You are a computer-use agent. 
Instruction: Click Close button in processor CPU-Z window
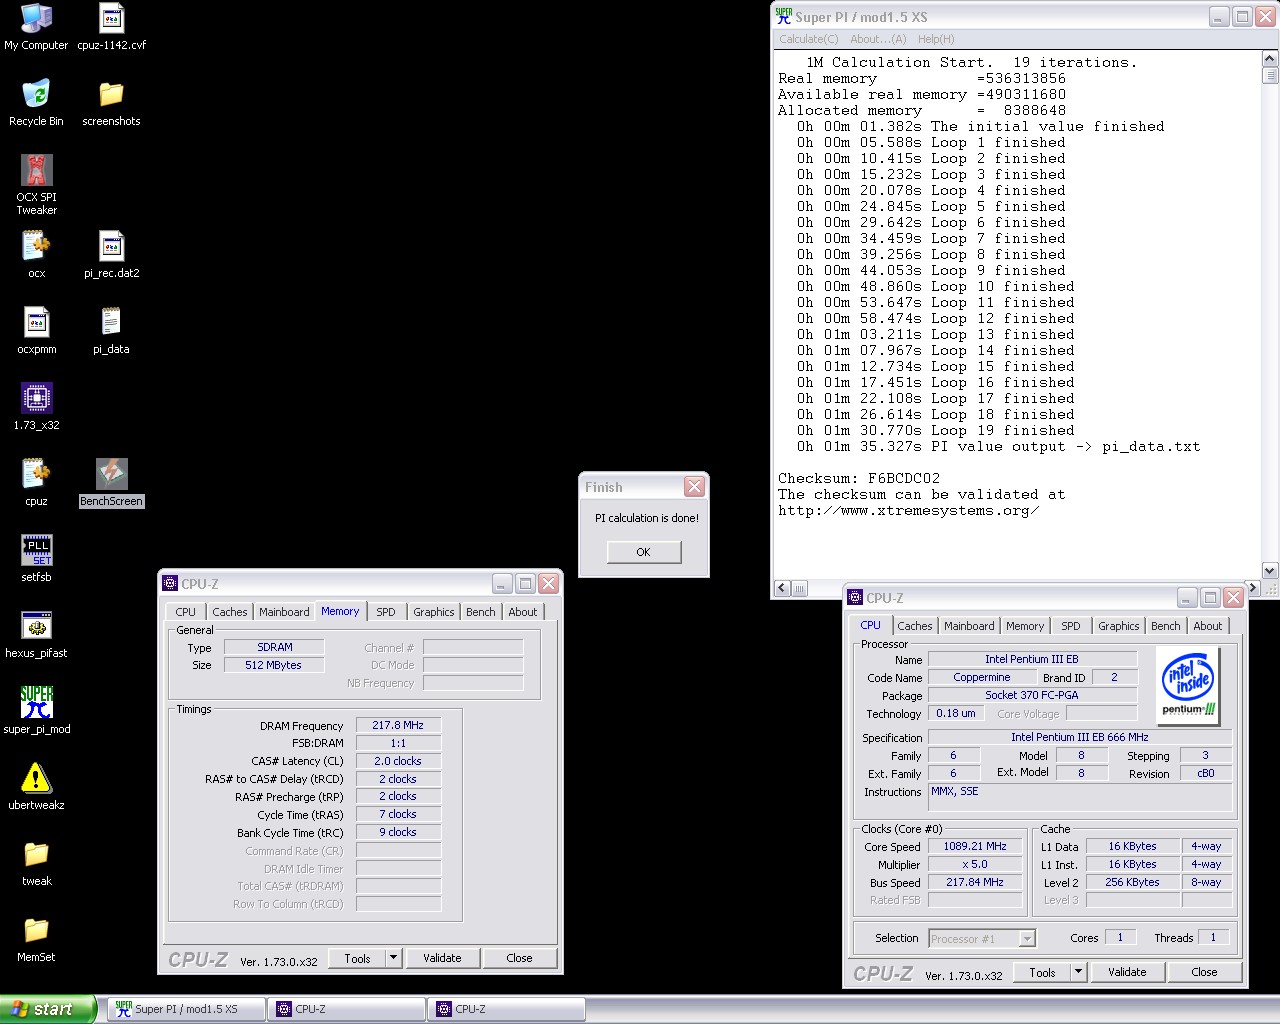click(1204, 972)
